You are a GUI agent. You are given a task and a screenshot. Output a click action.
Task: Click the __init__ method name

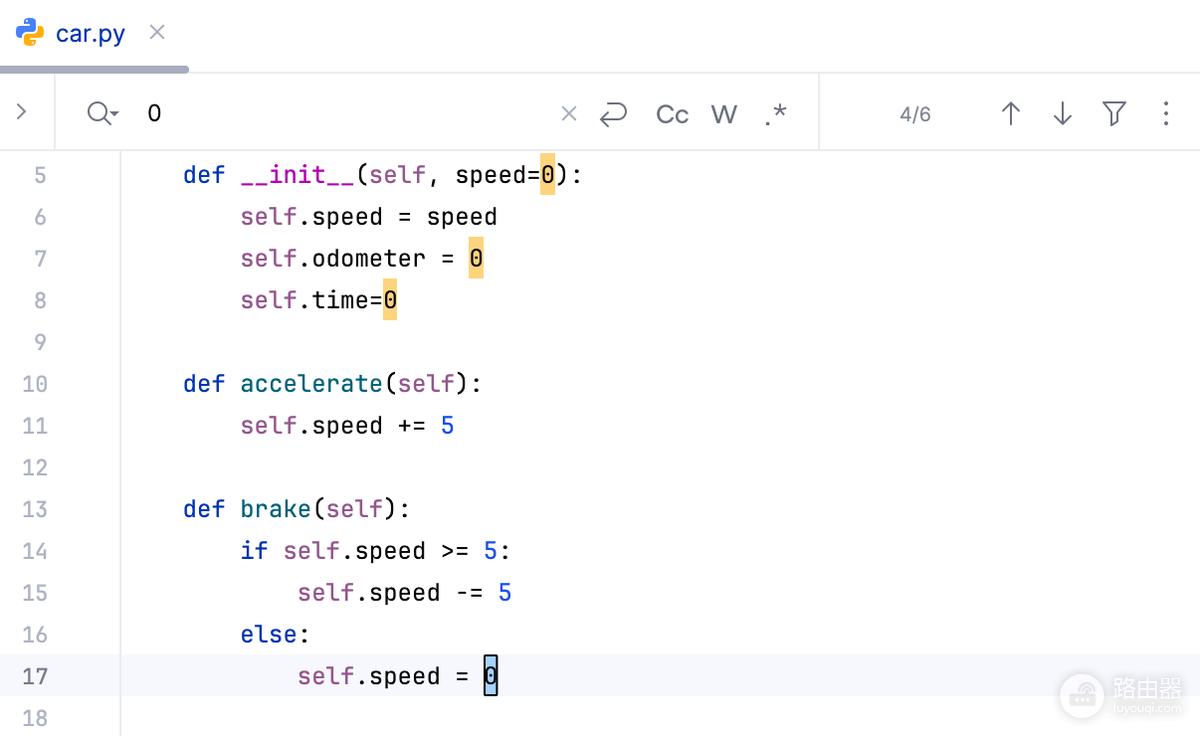click(x=298, y=175)
